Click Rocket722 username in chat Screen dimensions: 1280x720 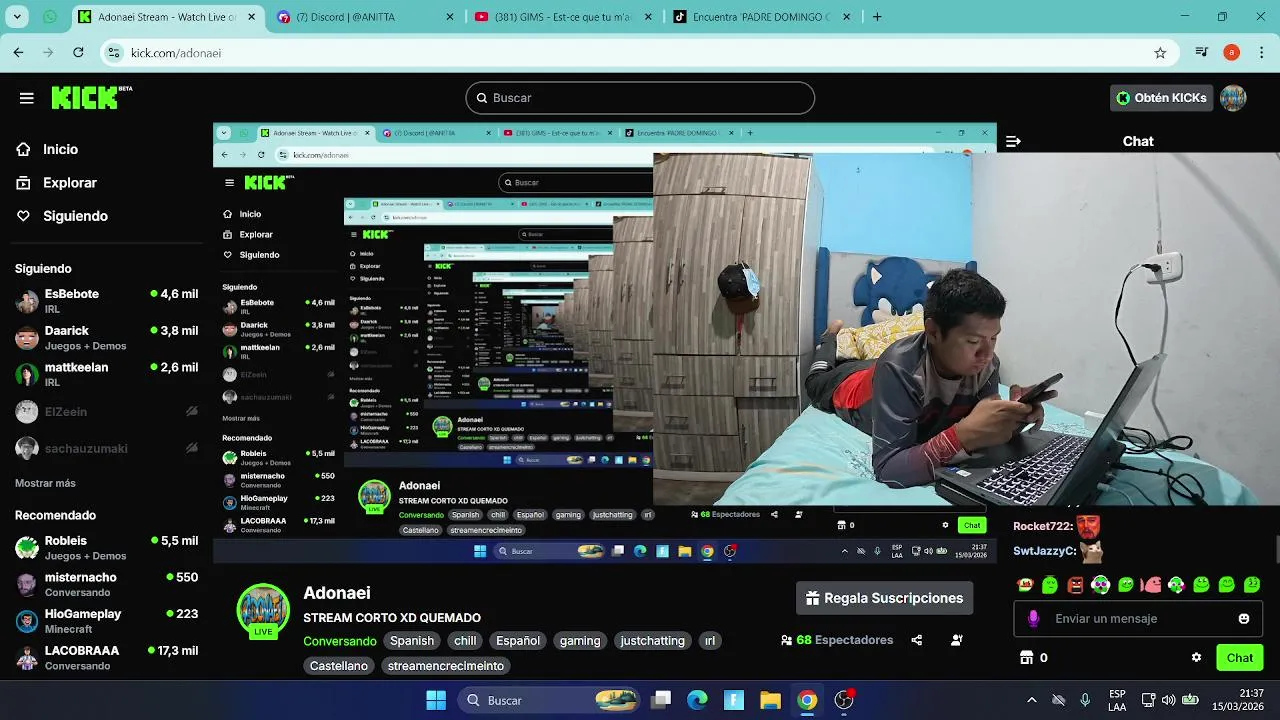[1042, 526]
